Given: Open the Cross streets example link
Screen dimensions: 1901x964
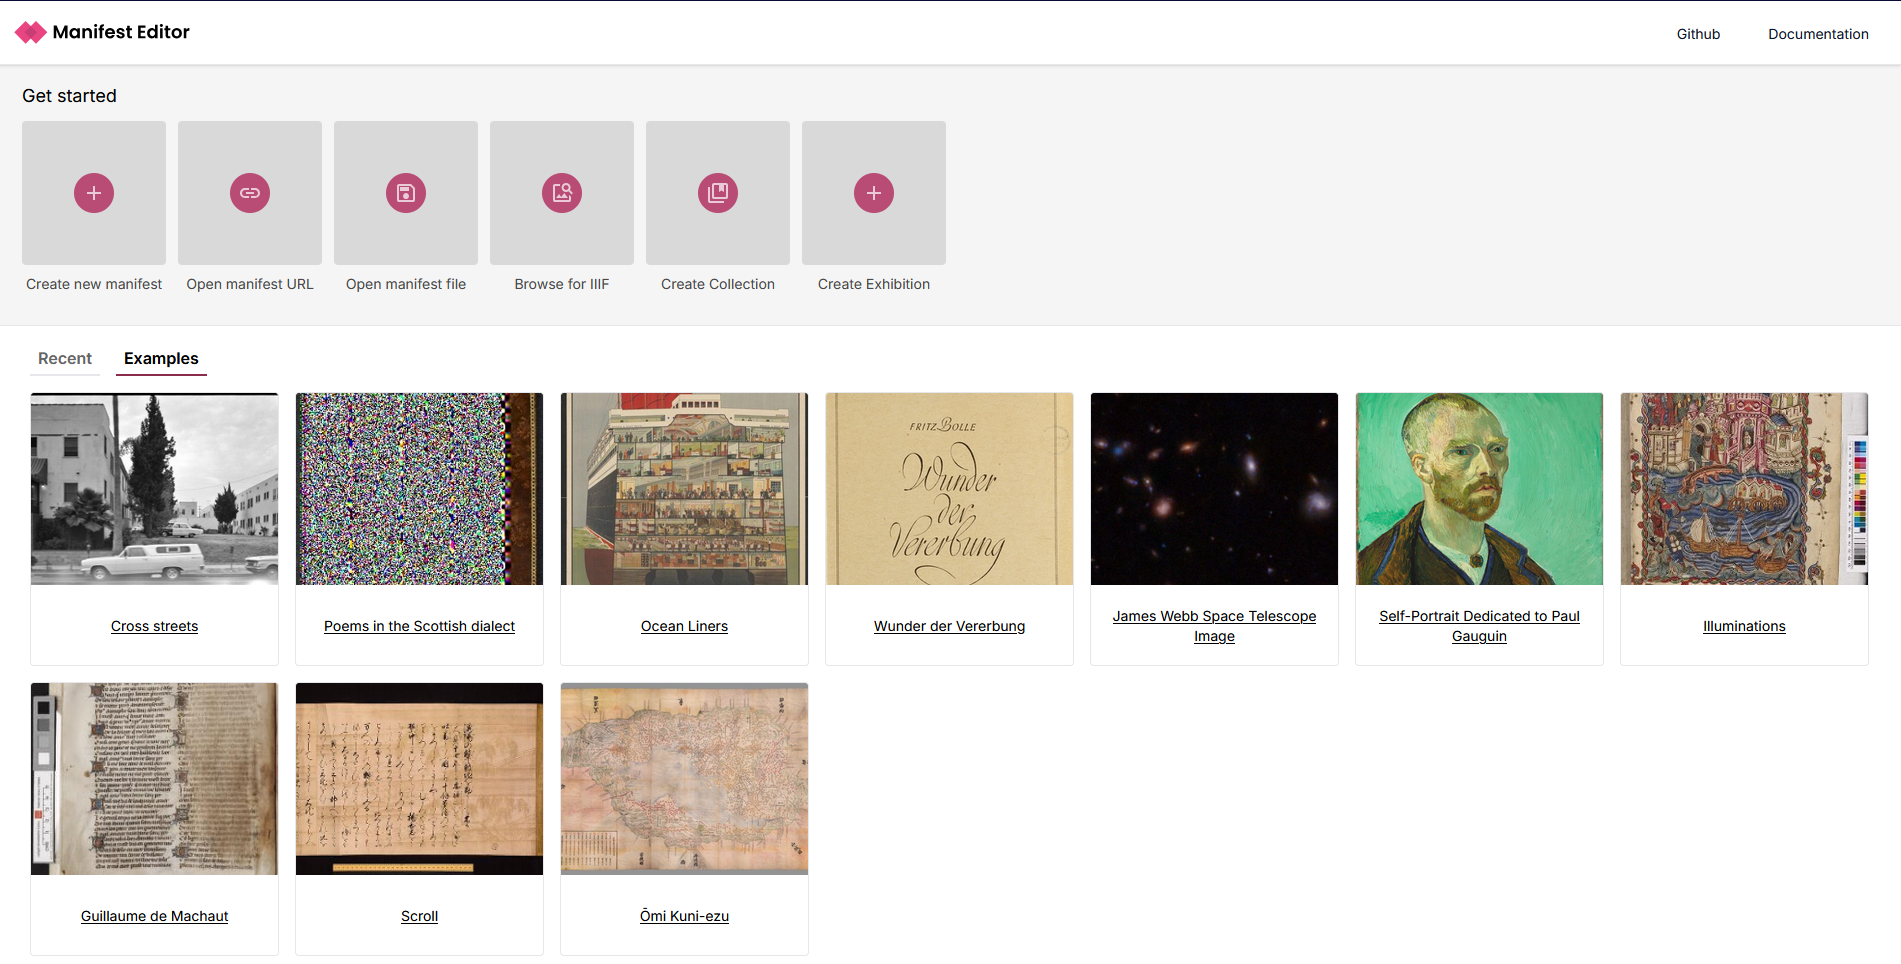Looking at the screenshot, I should [x=154, y=626].
